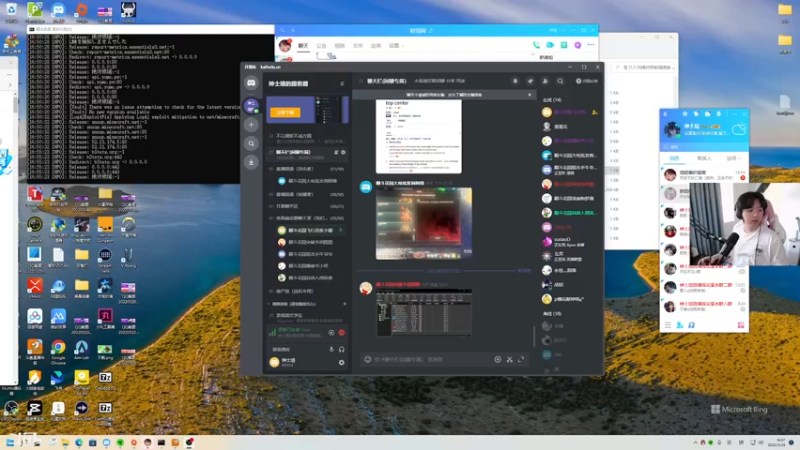Open music icon at QQ panel bottom

pyautogui.click(x=691, y=324)
